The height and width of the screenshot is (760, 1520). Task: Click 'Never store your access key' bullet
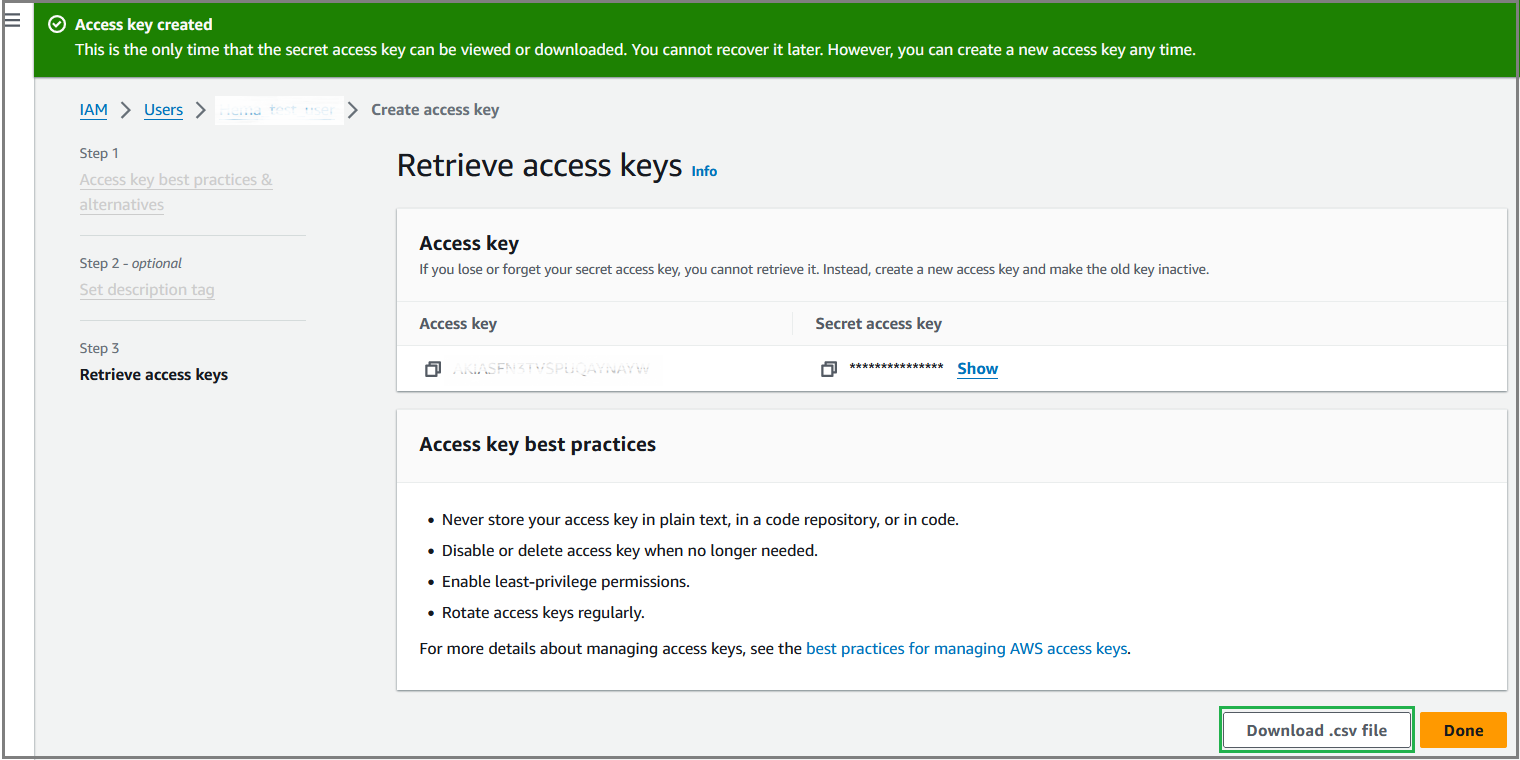coord(700,519)
